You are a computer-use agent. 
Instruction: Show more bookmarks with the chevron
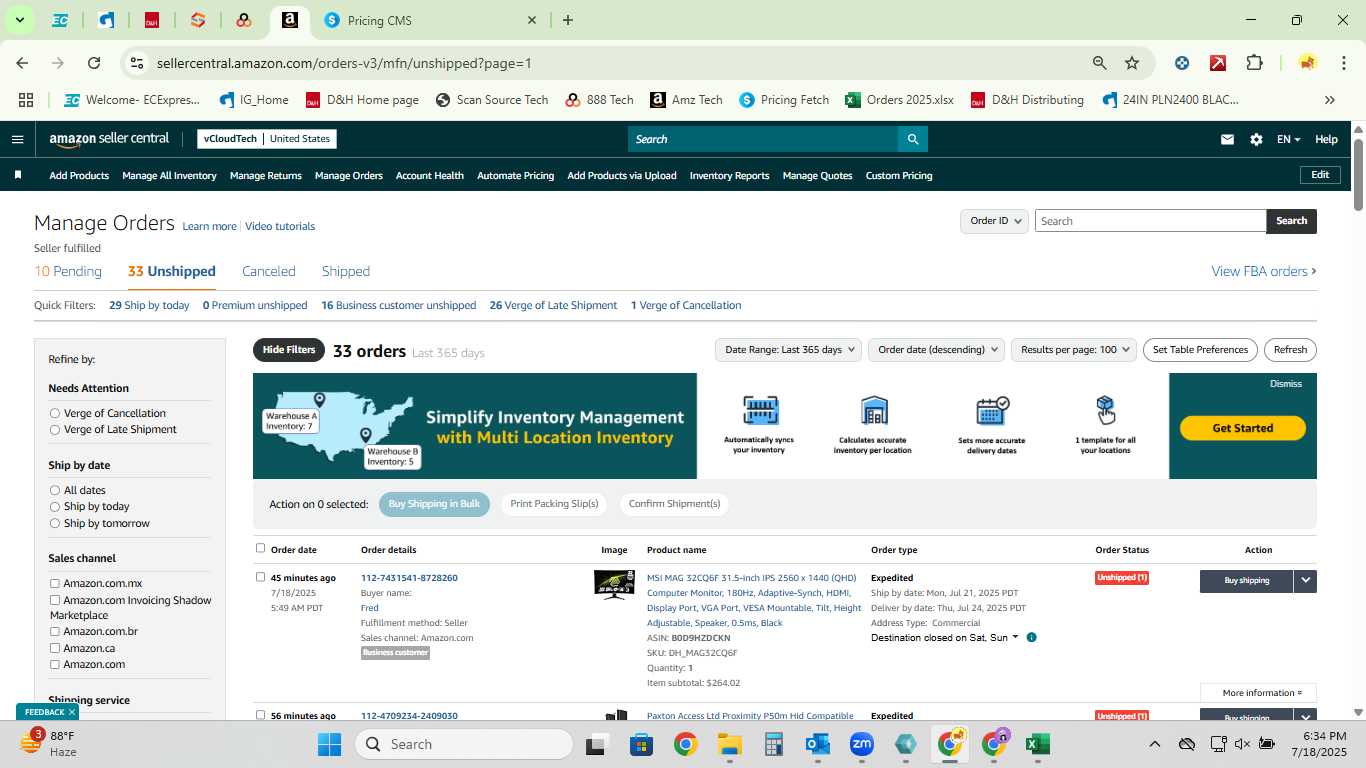(1329, 100)
